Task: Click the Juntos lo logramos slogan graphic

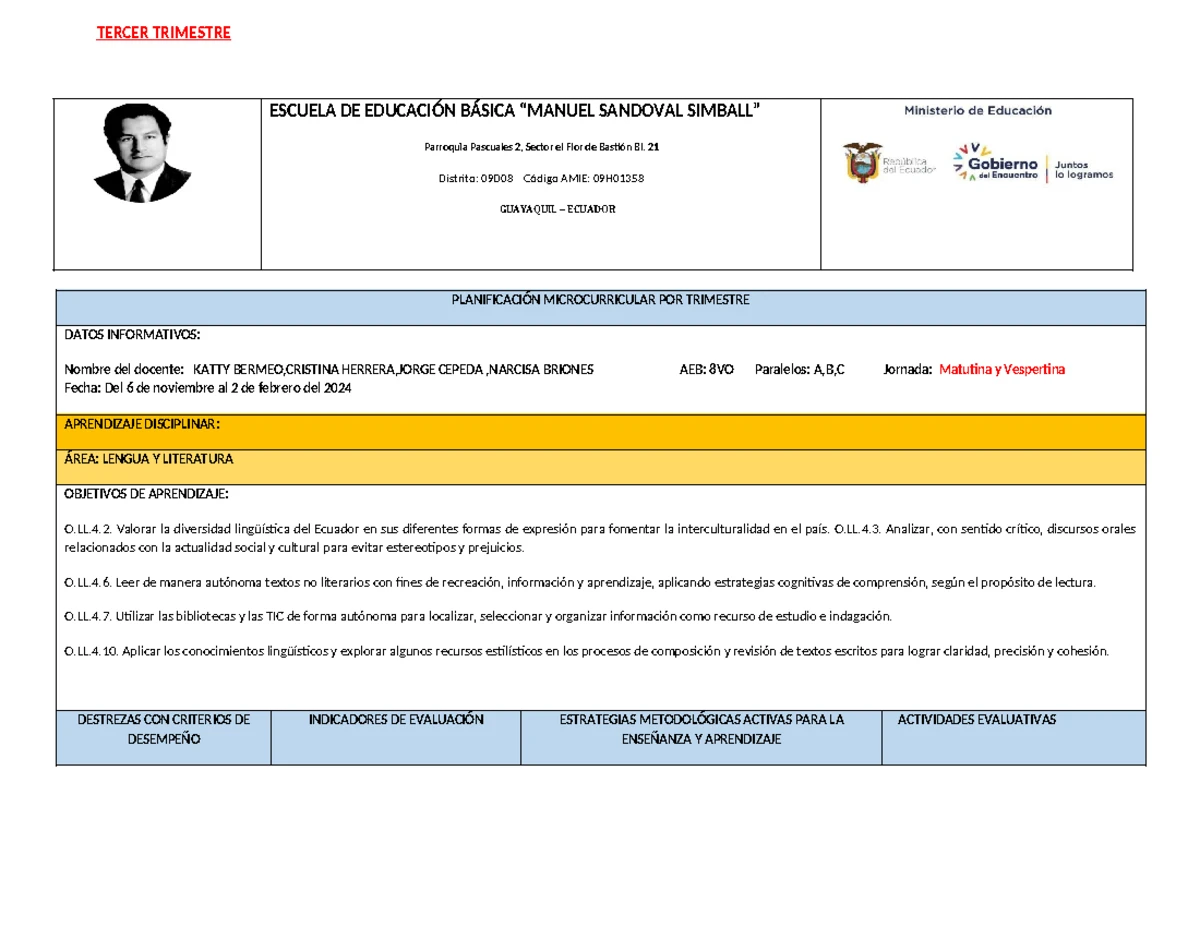Action: pos(1082,168)
